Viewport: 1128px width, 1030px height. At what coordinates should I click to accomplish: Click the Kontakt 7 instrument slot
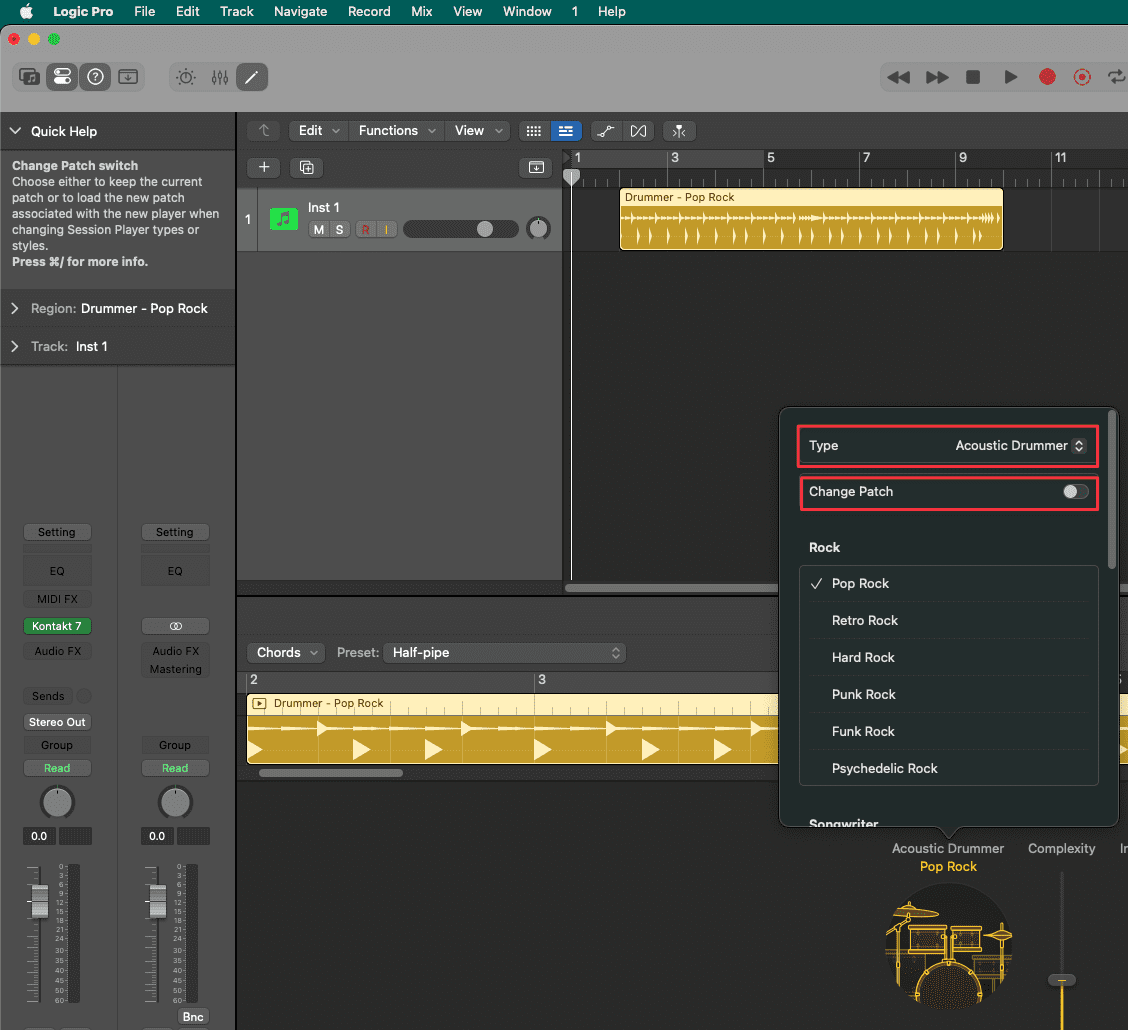[57, 626]
